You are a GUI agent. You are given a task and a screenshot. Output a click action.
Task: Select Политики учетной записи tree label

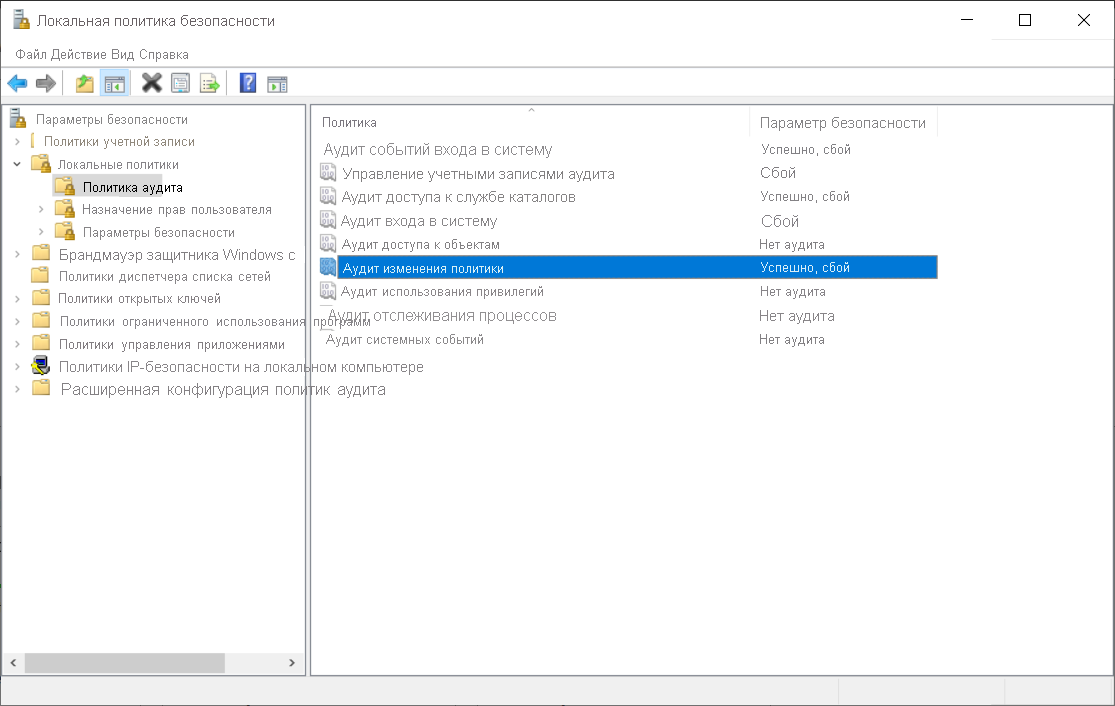pyautogui.click(x=119, y=141)
